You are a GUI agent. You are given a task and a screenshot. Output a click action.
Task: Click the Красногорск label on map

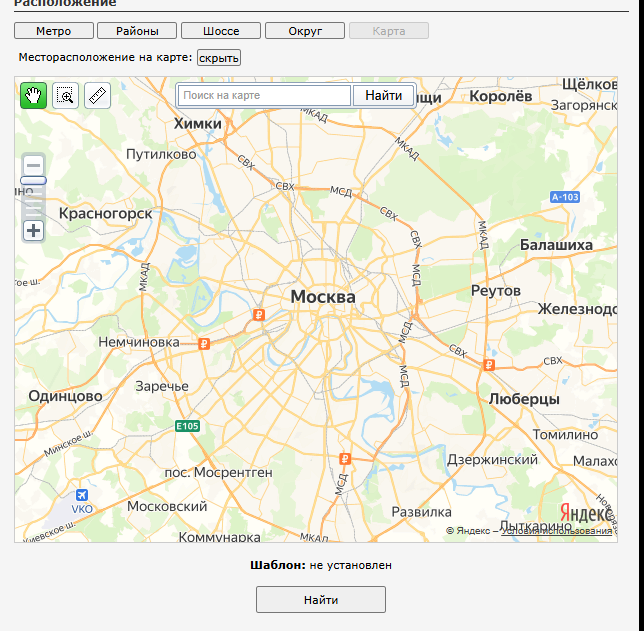point(106,214)
